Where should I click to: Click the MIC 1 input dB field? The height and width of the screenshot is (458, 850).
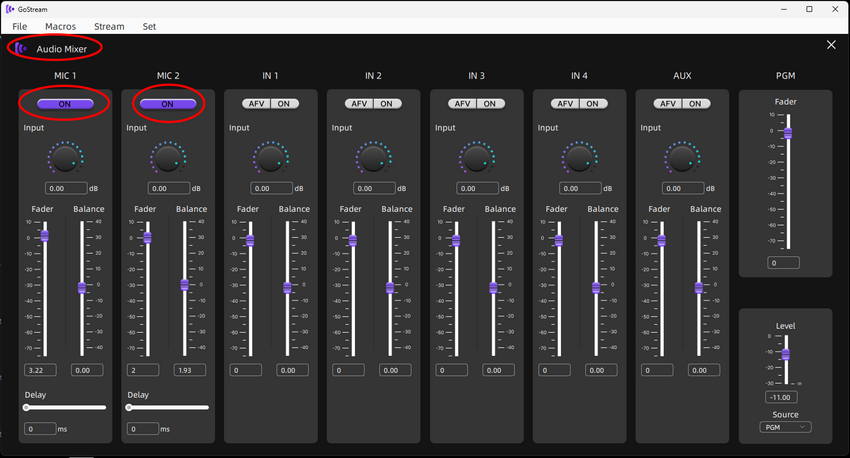coord(66,188)
